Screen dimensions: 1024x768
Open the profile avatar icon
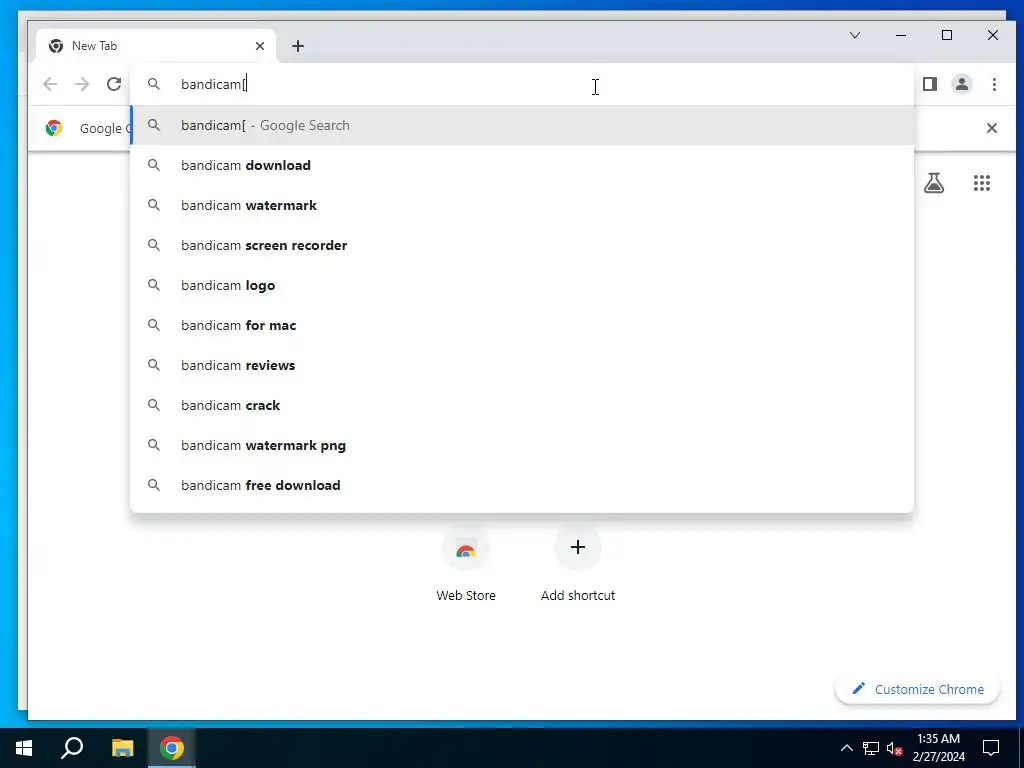961,84
